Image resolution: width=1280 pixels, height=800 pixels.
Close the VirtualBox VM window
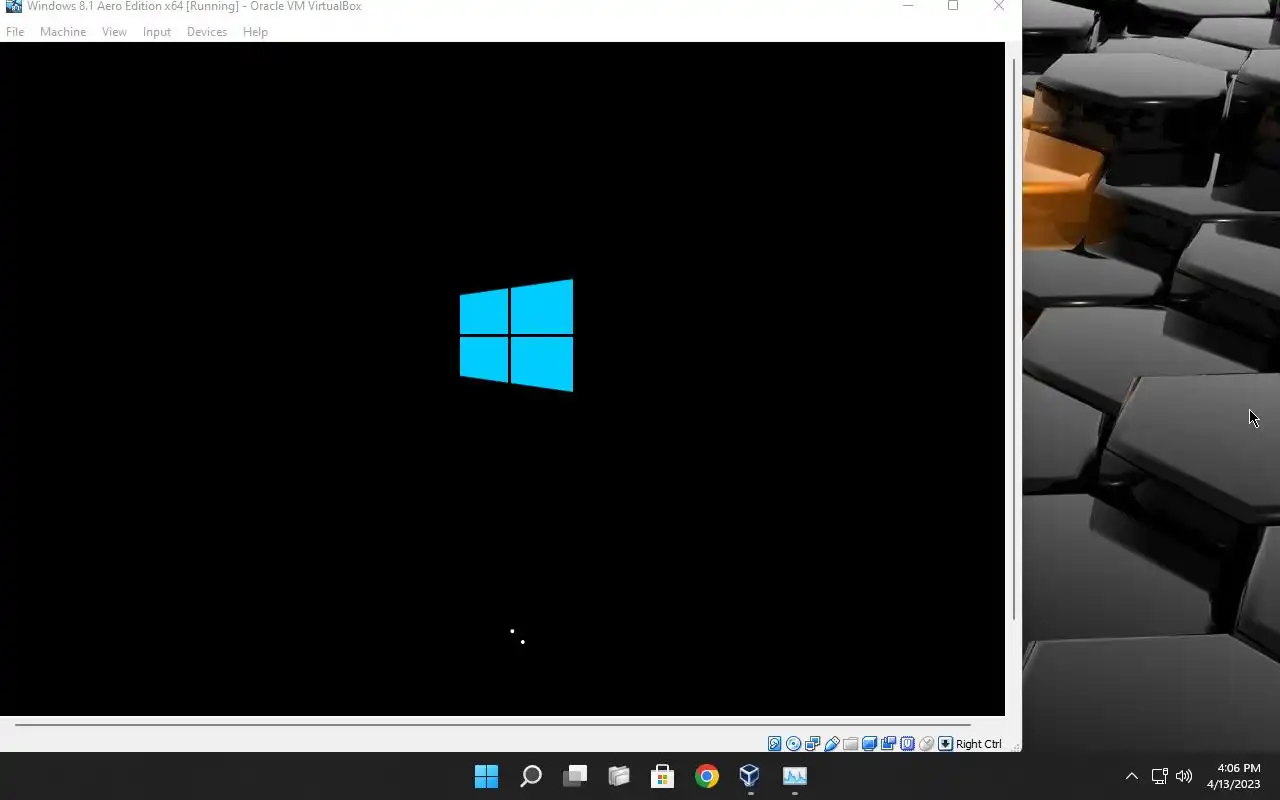999,6
